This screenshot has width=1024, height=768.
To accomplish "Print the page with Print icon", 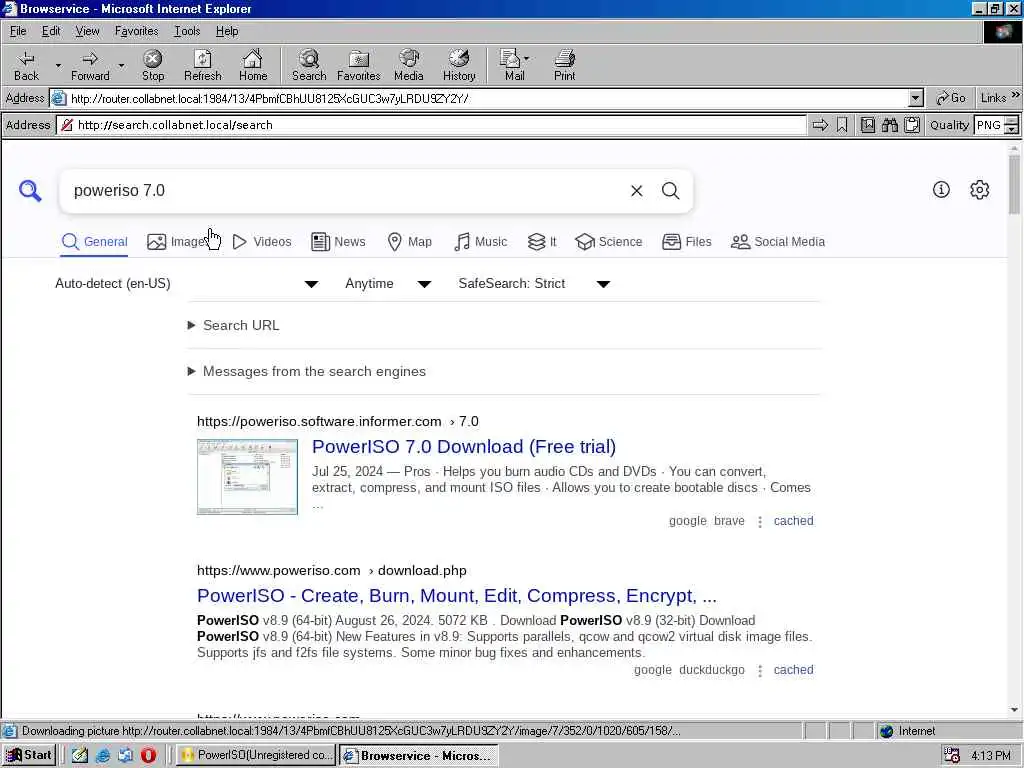I will click(x=565, y=65).
